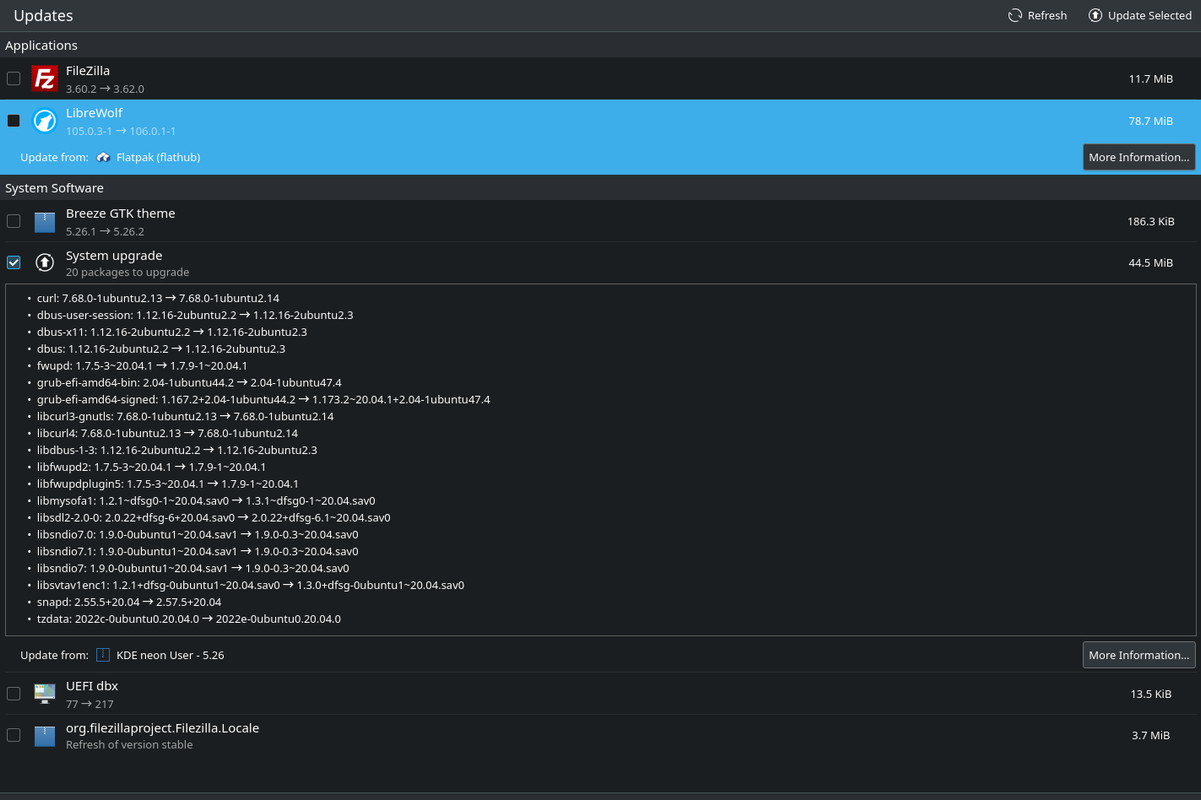Image resolution: width=1201 pixels, height=800 pixels.
Task: Click the Refresh of version stable text
Action: pyautogui.click(x=129, y=745)
